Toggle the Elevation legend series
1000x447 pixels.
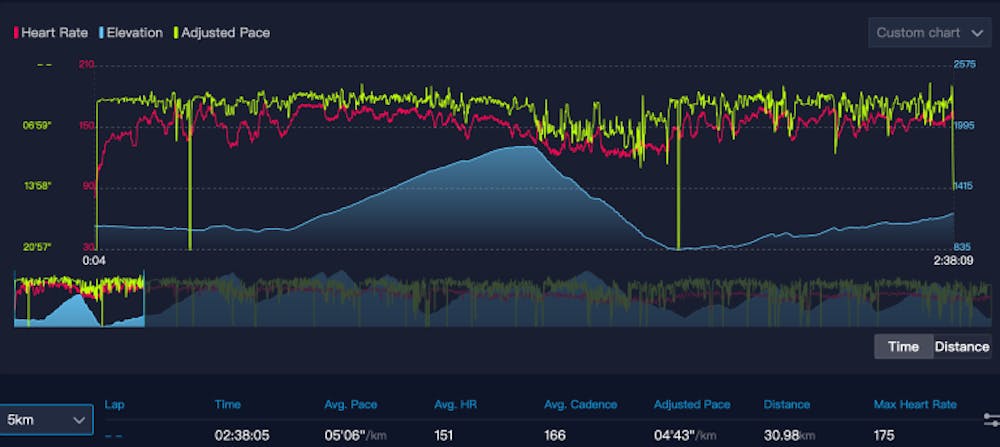click(133, 33)
